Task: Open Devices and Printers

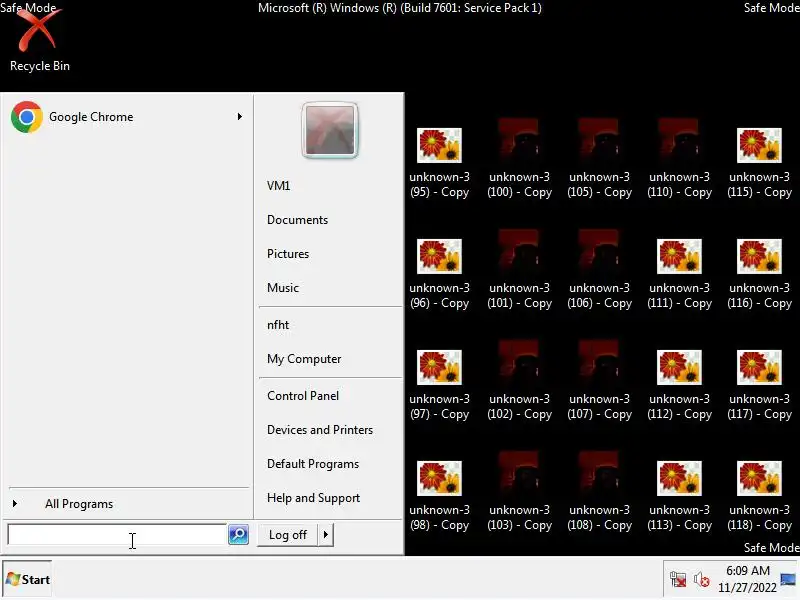Action: 320,430
